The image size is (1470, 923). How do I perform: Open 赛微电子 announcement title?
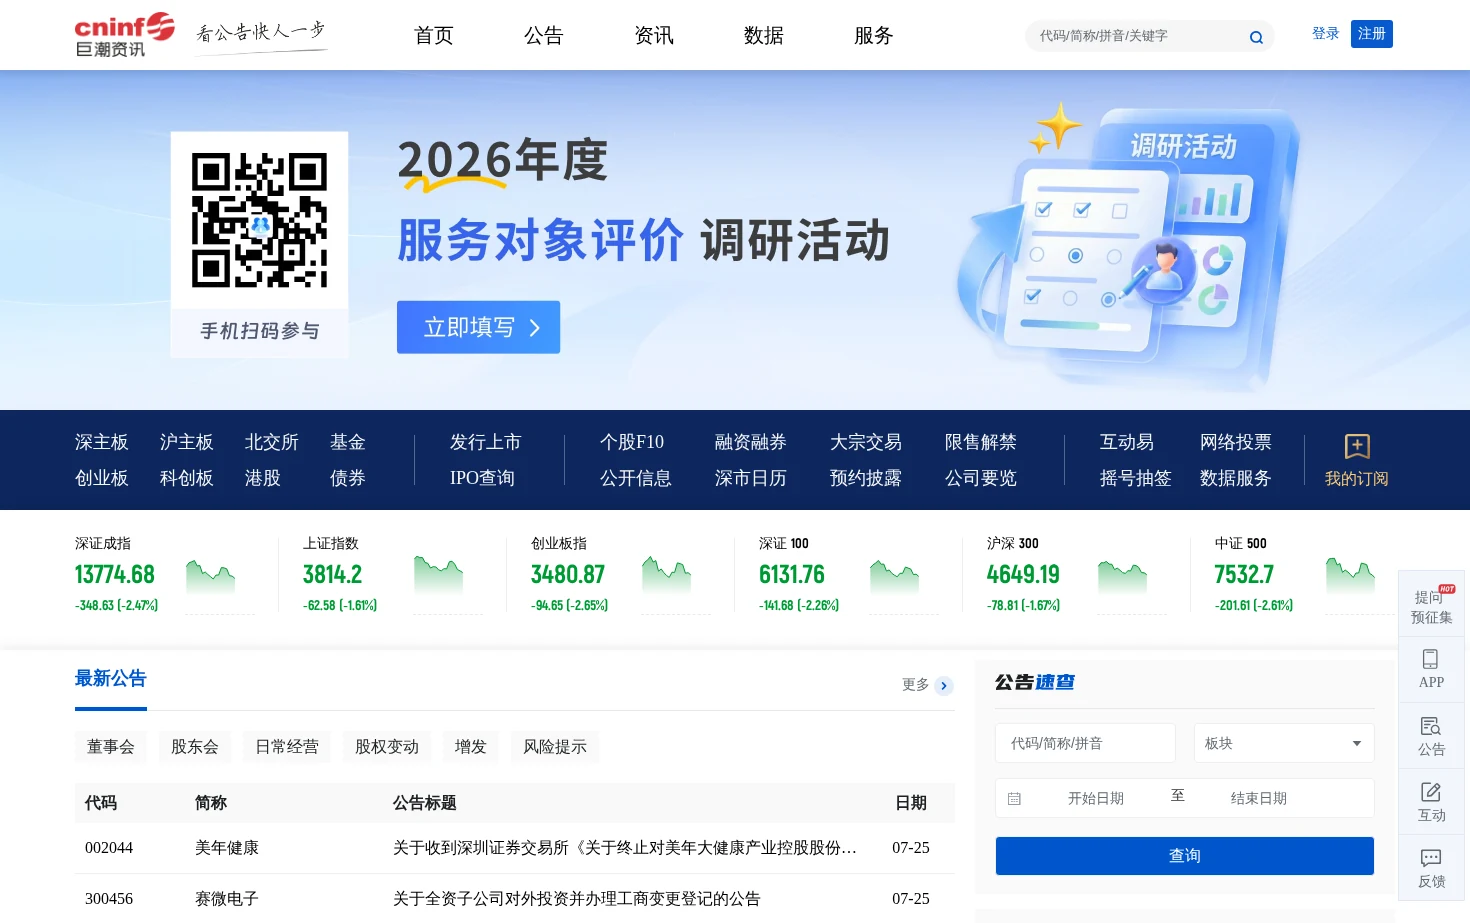[577, 899]
